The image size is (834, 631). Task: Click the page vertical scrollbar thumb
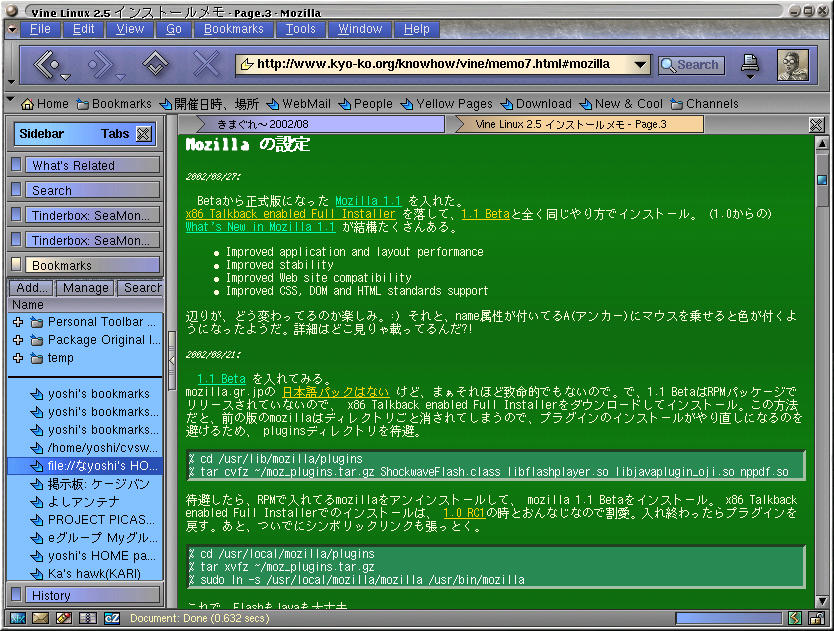click(x=822, y=180)
